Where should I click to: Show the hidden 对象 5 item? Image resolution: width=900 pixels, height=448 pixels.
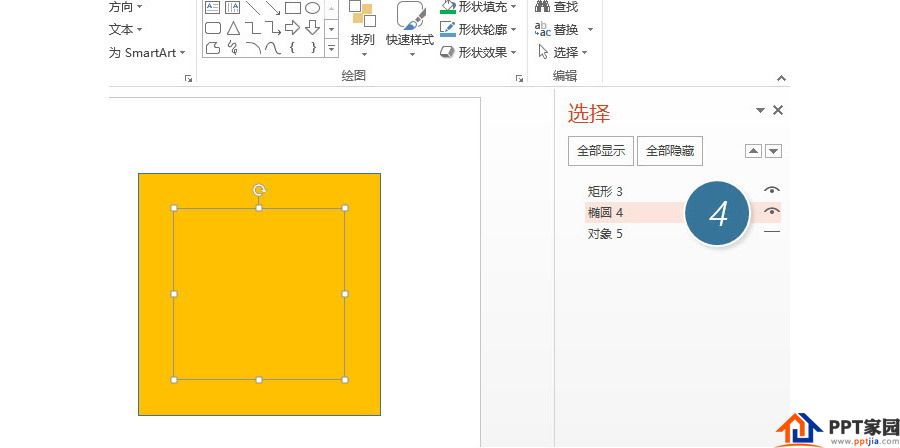click(772, 232)
